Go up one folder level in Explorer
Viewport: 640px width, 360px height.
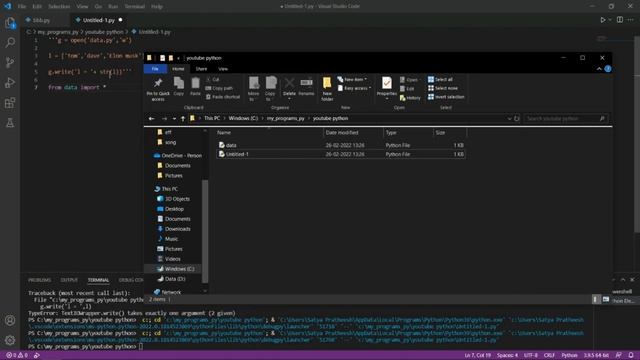click(183, 118)
